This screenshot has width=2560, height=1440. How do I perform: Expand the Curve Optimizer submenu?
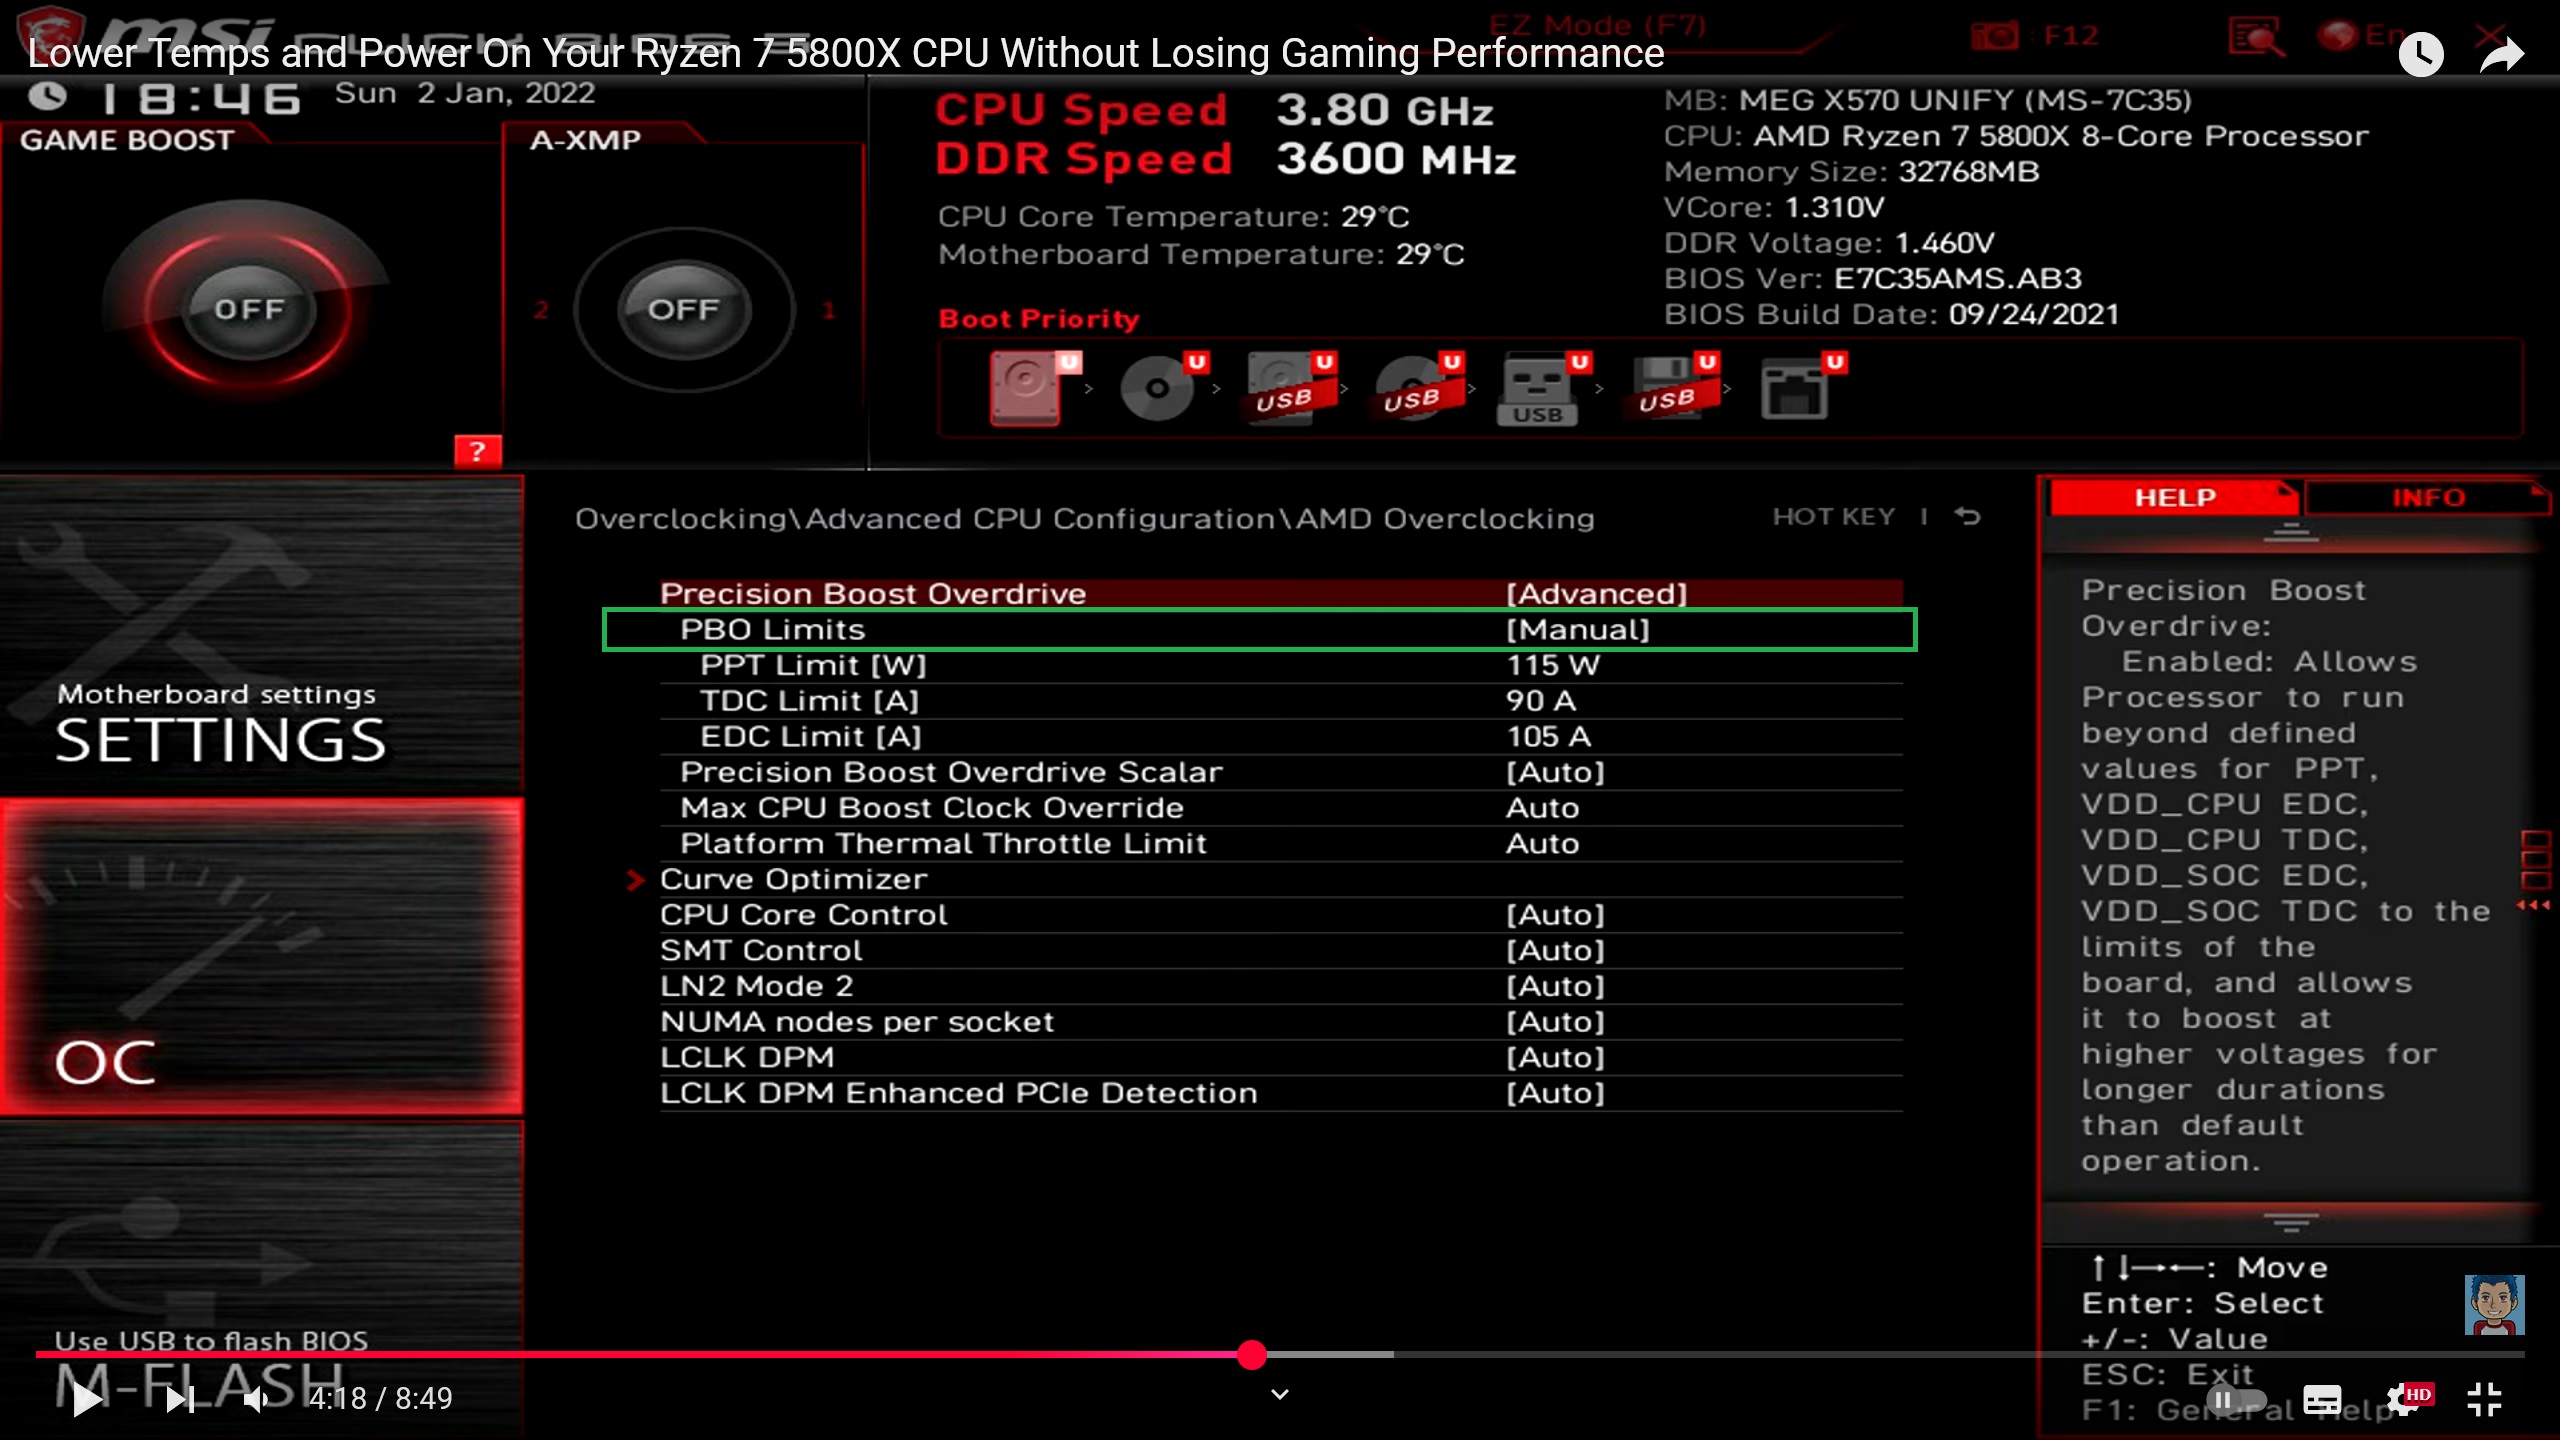793,879
